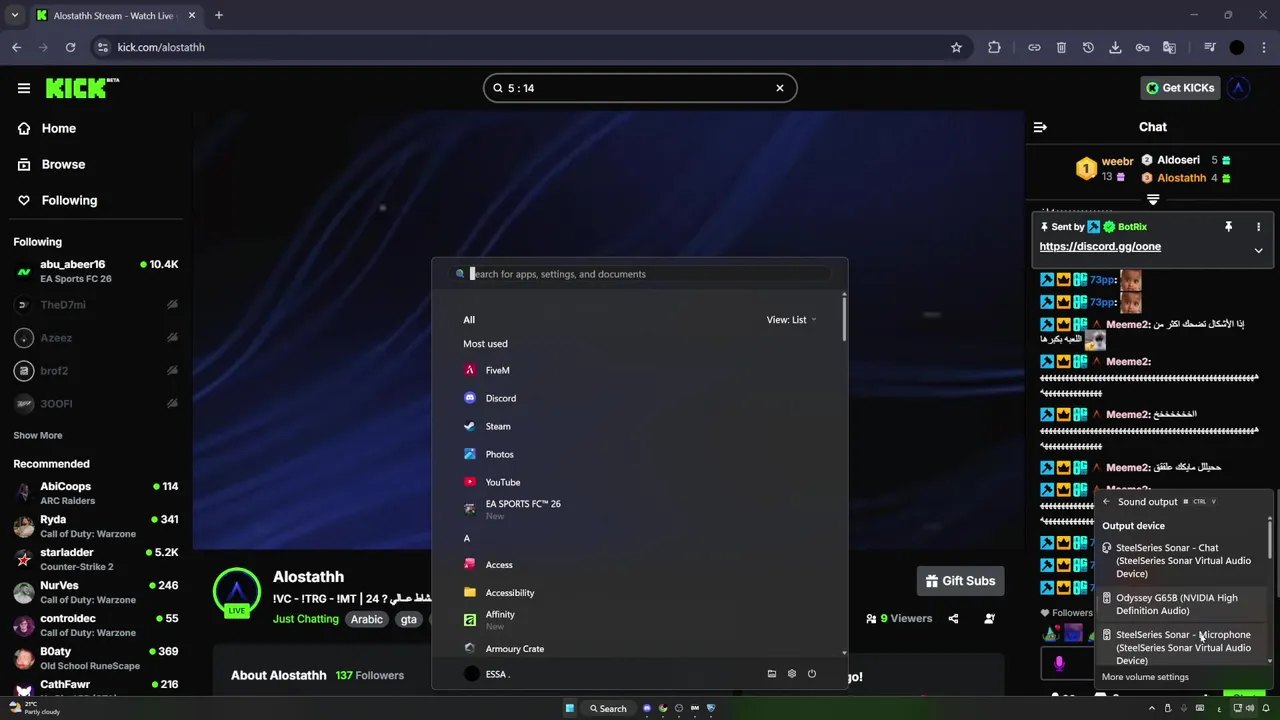Image resolution: width=1280 pixels, height=720 pixels.
Task: Open starladder recommended channel
Action: click(x=96, y=559)
